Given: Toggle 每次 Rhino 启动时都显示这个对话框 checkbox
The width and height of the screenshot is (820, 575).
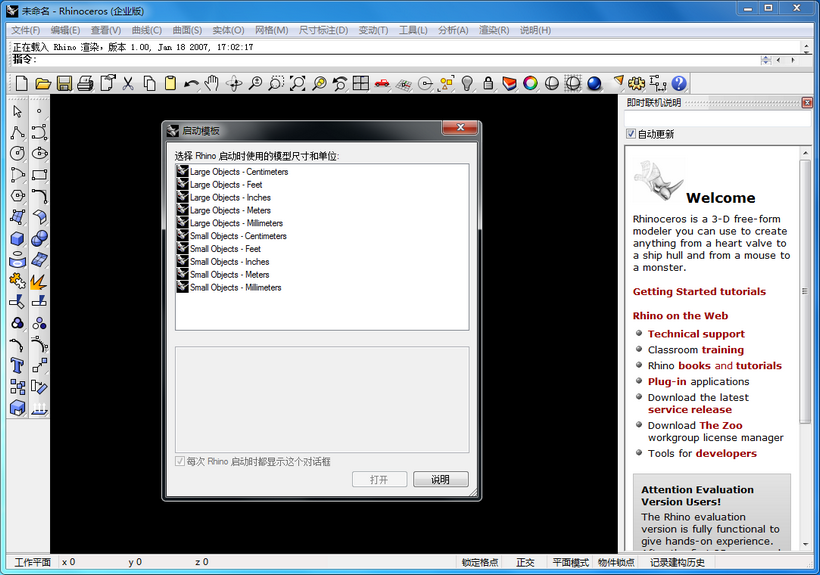Looking at the screenshot, I should coord(180,461).
